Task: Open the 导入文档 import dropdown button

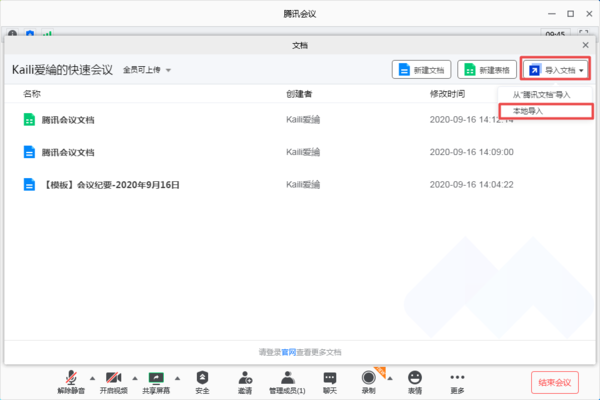Action: click(x=555, y=70)
